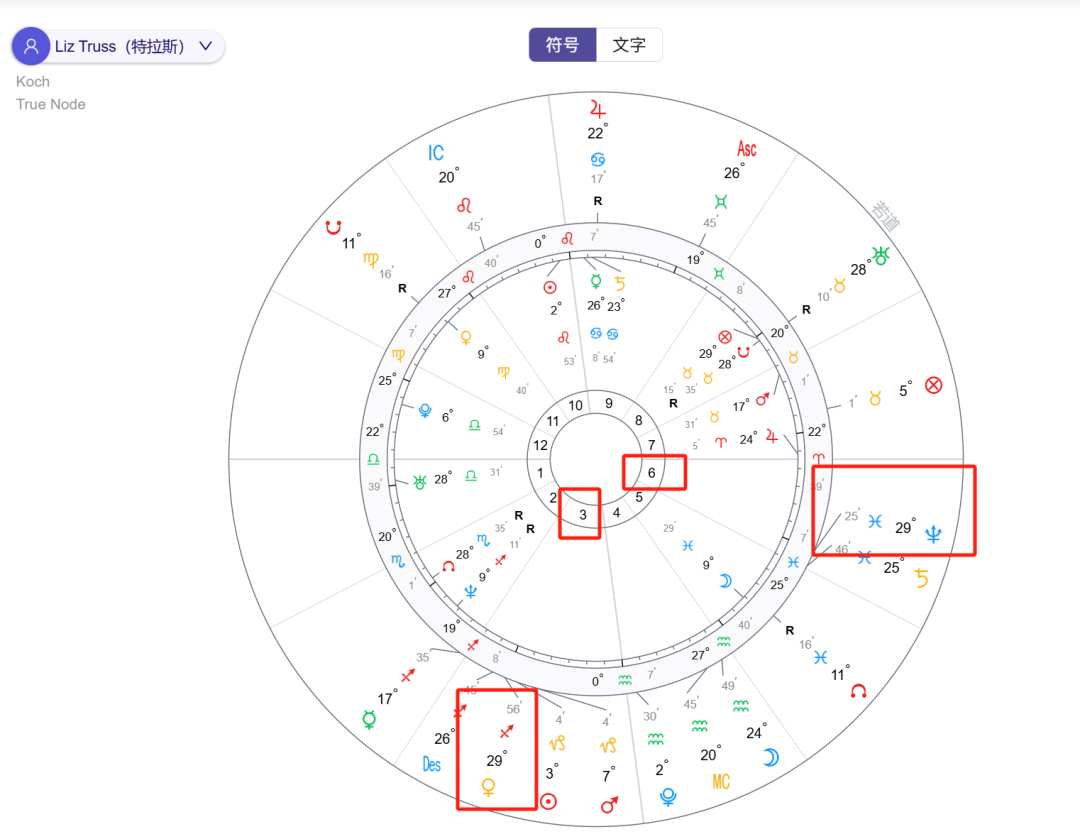This screenshot has width=1080, height=839.
Task: Click house number 8 in center ring
Action: pos(638,420)
